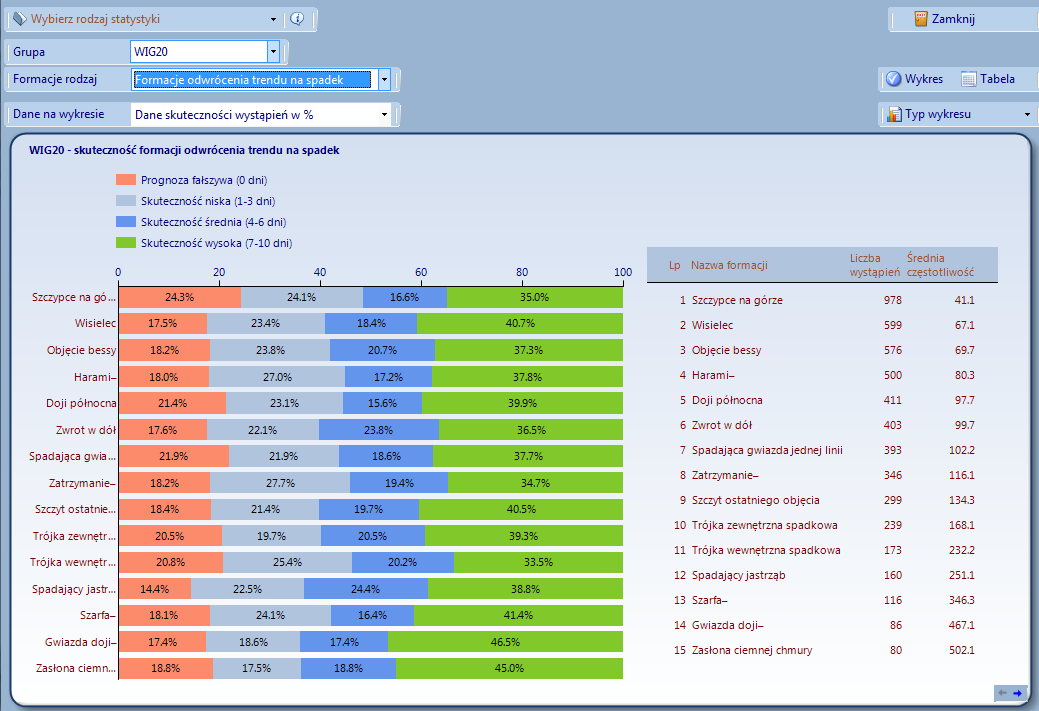Image resolution: width=1039 pixels, height=711 pixels.
Task: Click the 346.3 value in Szarfa row
Action: point(961,600)
